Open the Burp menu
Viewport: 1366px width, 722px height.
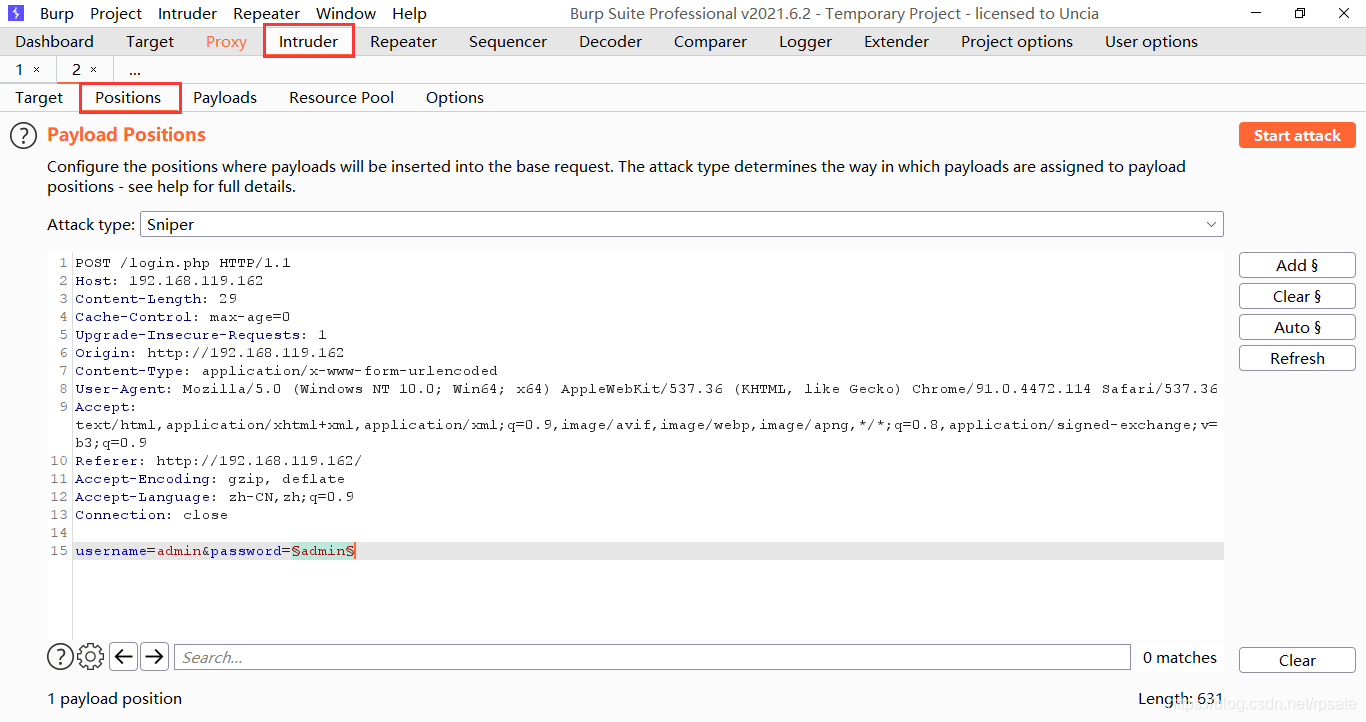57,14
